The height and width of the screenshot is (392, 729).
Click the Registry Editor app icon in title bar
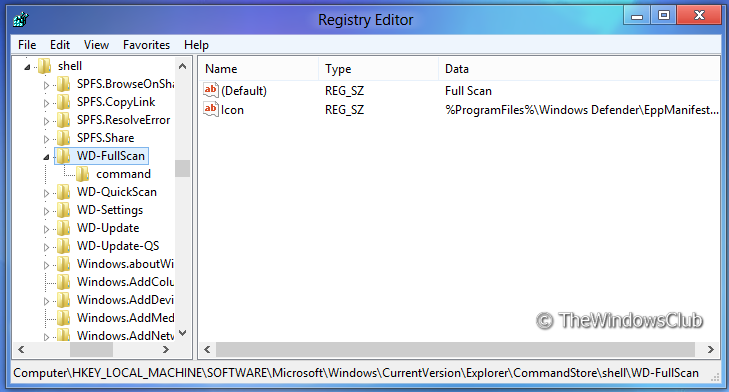coord(20,20)
